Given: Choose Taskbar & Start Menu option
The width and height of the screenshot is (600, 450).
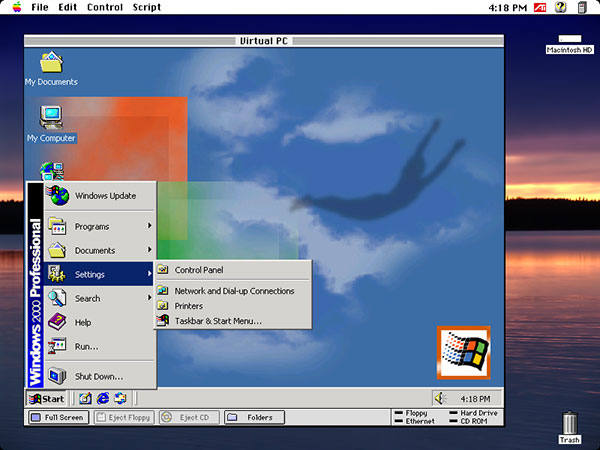Looking at the screenshot, I should 217,321.
